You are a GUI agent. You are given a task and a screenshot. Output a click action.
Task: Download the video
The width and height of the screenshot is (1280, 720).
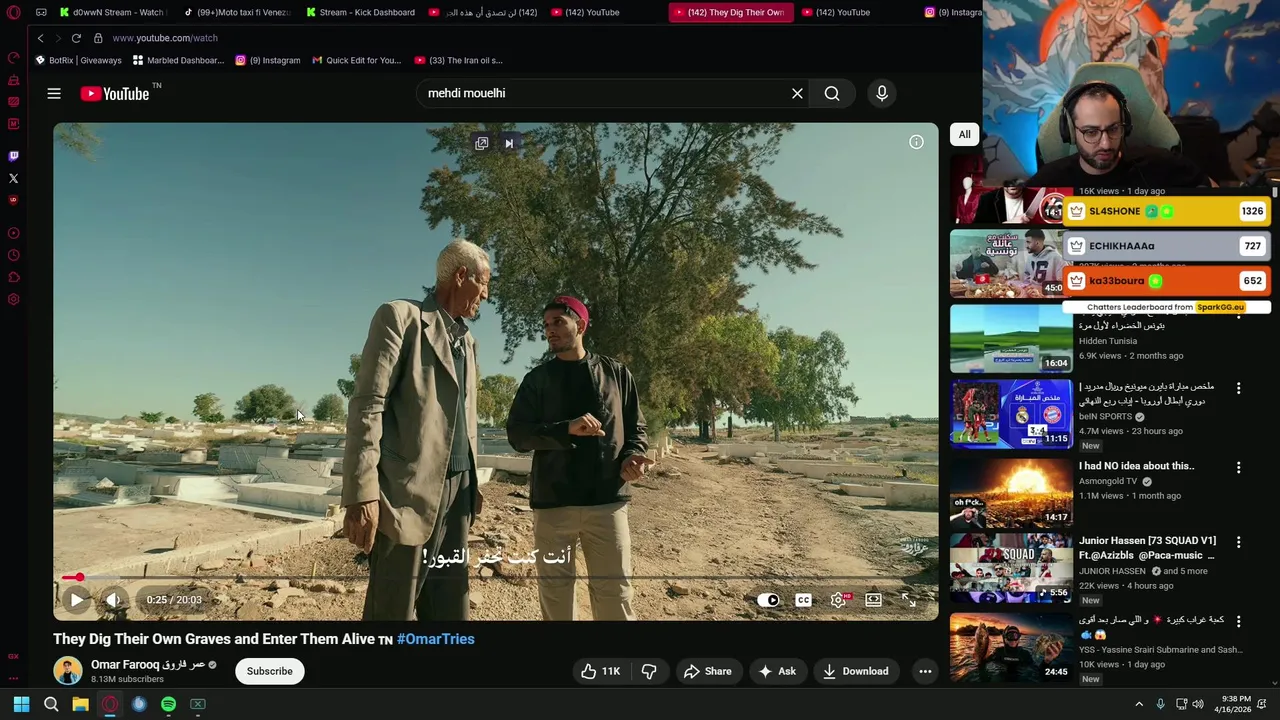click(855, 671)
